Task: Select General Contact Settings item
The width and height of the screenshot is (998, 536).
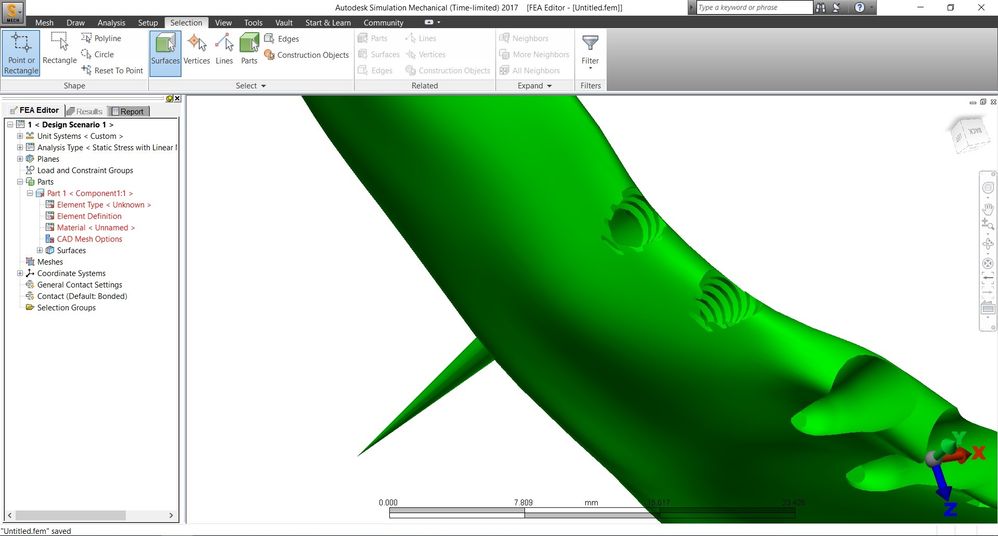Action: click(80, 285)
